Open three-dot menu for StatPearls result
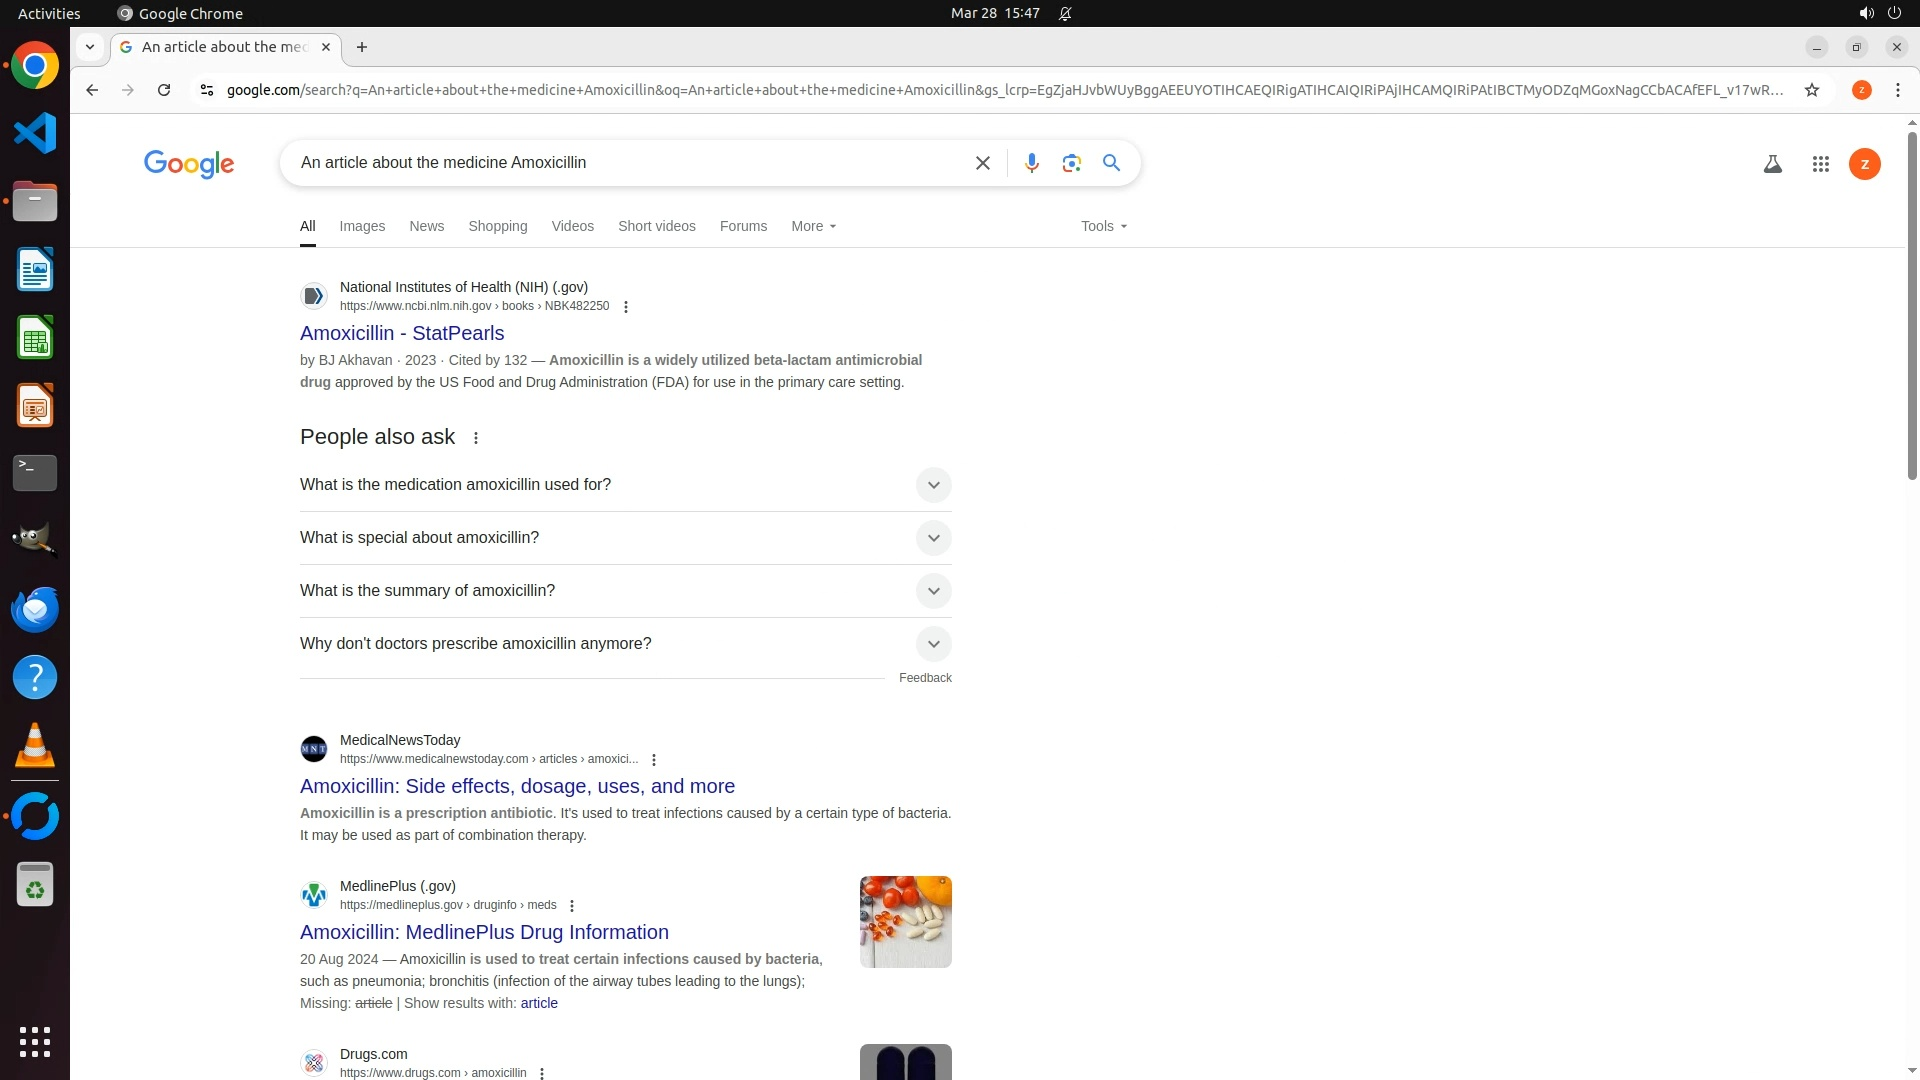This screenshot has width=1920, height=1080. [626, 307]
